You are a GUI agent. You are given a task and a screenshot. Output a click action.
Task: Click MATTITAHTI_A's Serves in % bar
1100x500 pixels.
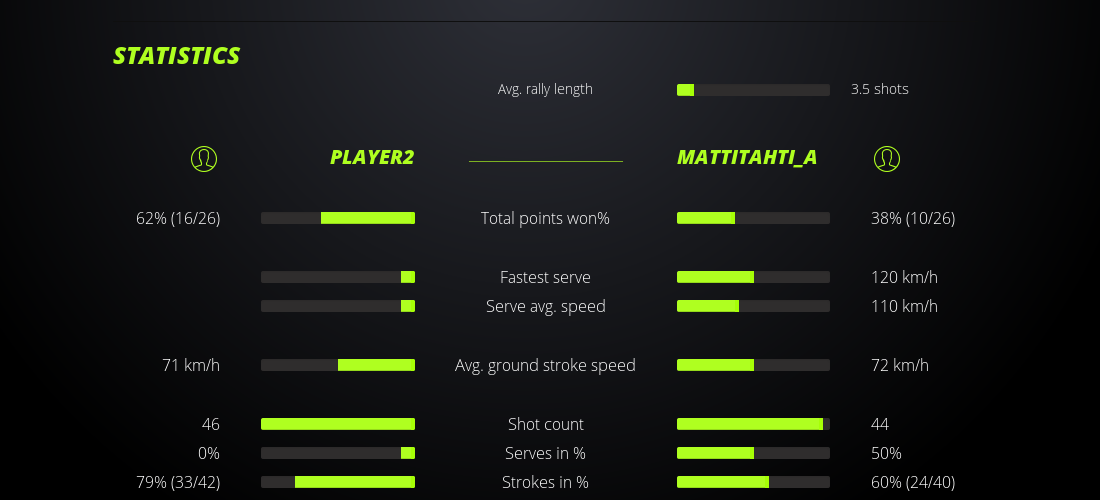click(753, 453)
